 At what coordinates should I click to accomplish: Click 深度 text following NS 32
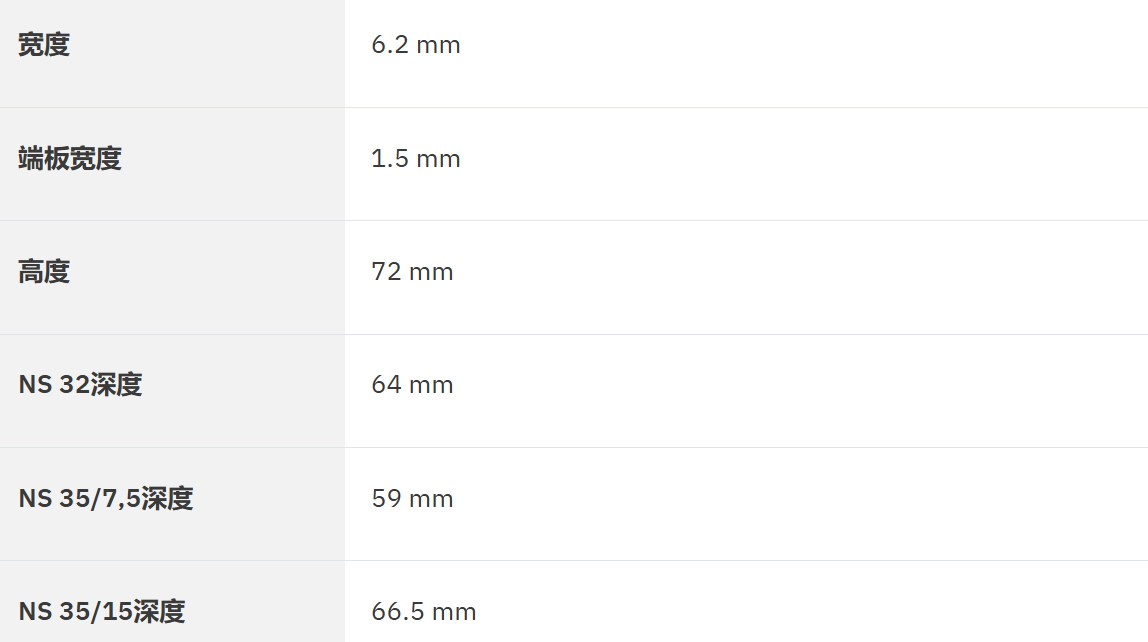click(116, 385)
